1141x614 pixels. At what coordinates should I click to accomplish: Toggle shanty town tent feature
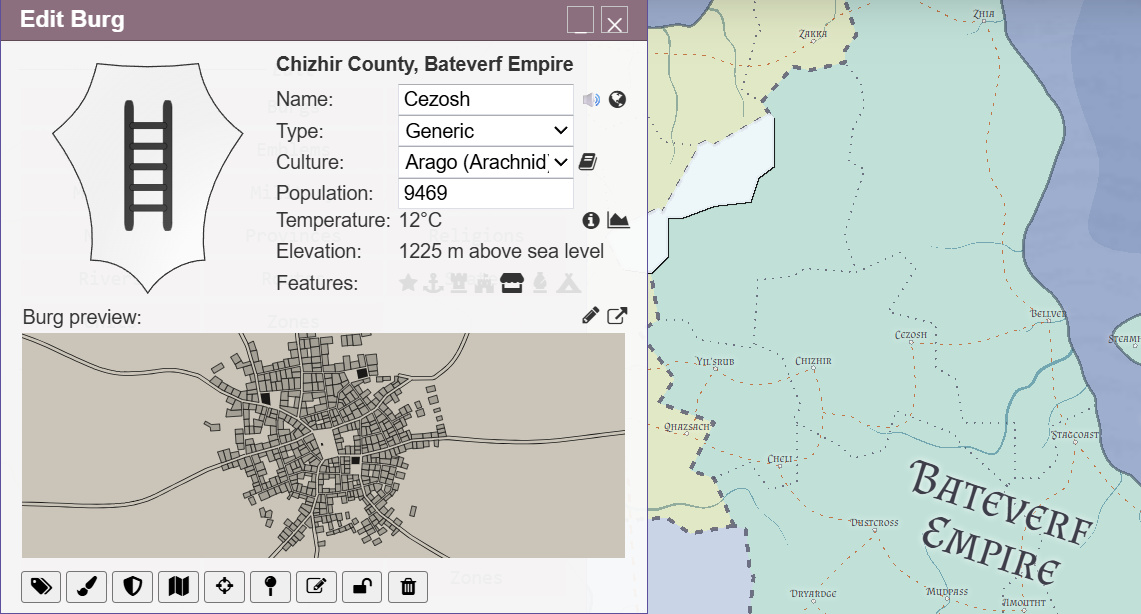point(568,282)
